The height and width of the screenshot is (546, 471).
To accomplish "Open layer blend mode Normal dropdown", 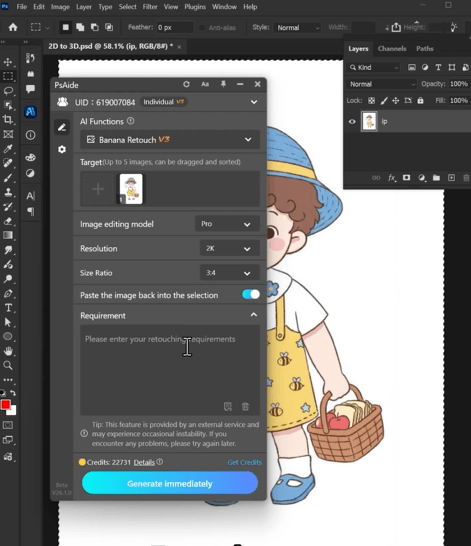I will (x=382, y=84).
